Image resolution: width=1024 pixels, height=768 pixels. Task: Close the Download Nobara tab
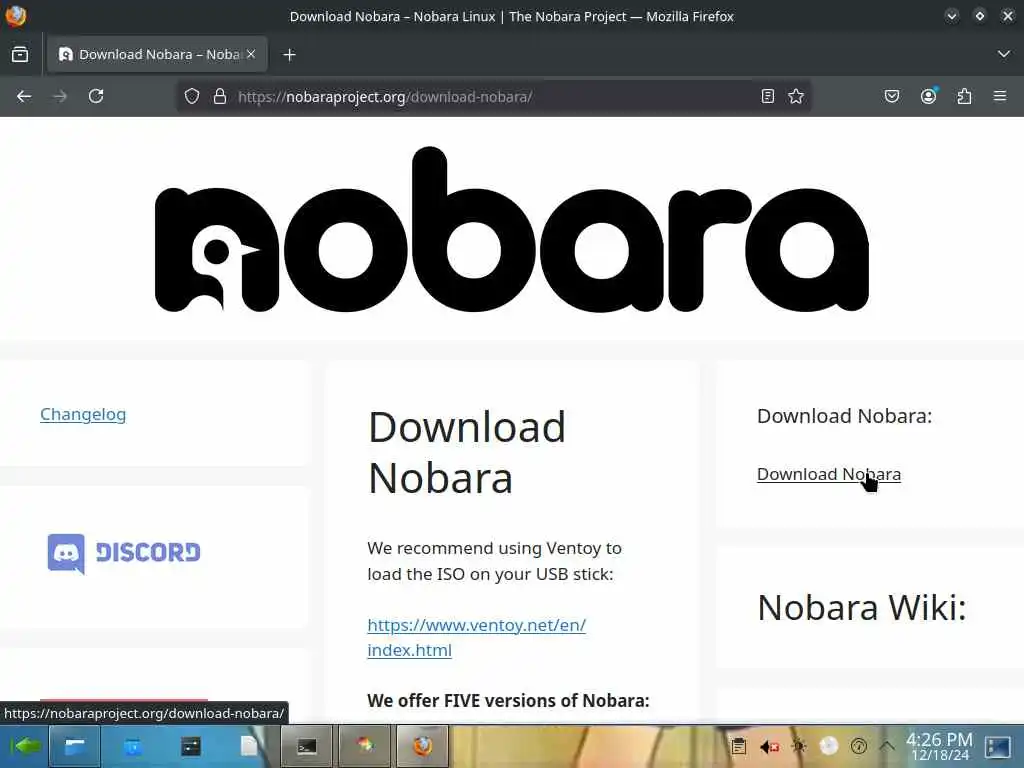251,54
